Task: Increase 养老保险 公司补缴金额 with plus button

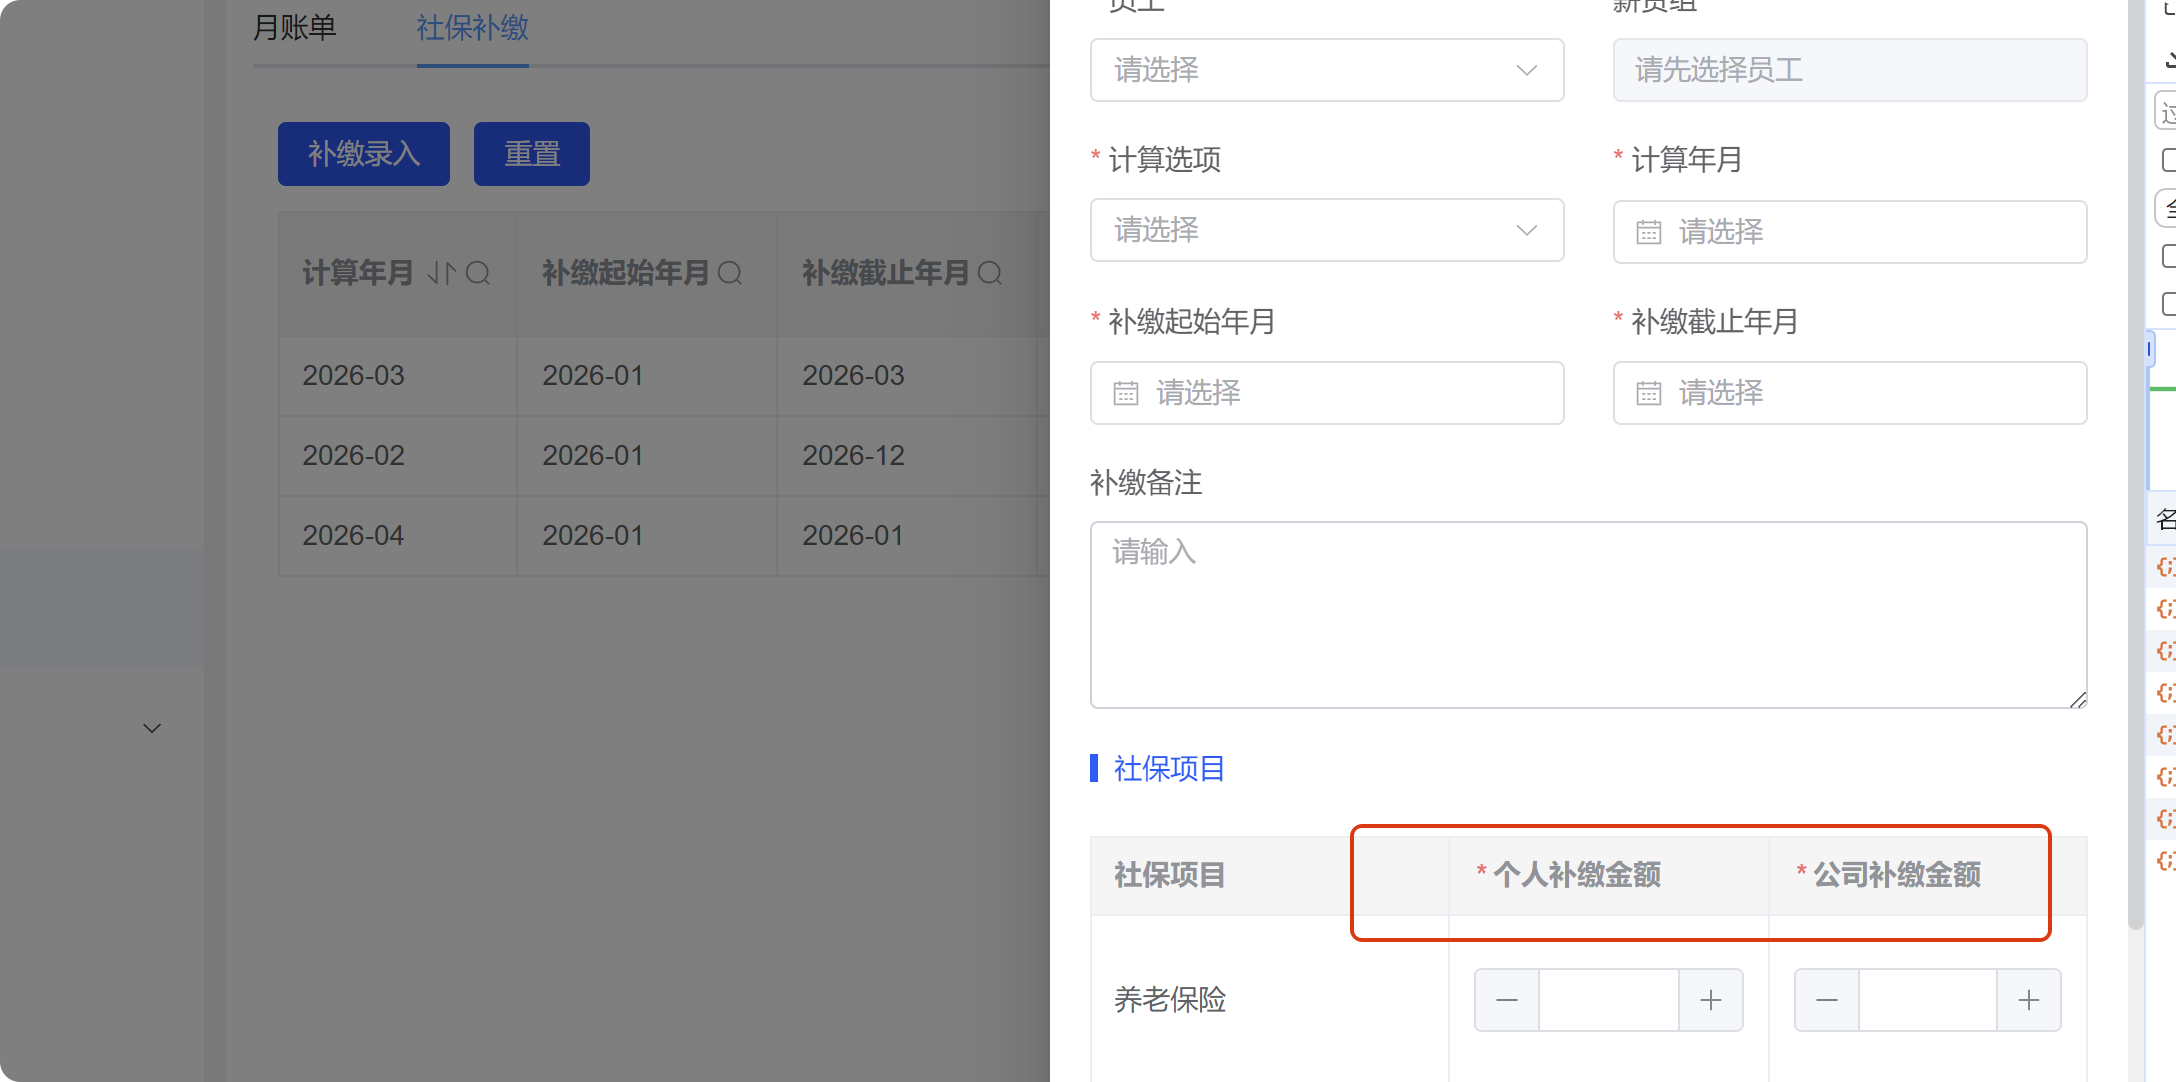Action: pos(2029,1000)
